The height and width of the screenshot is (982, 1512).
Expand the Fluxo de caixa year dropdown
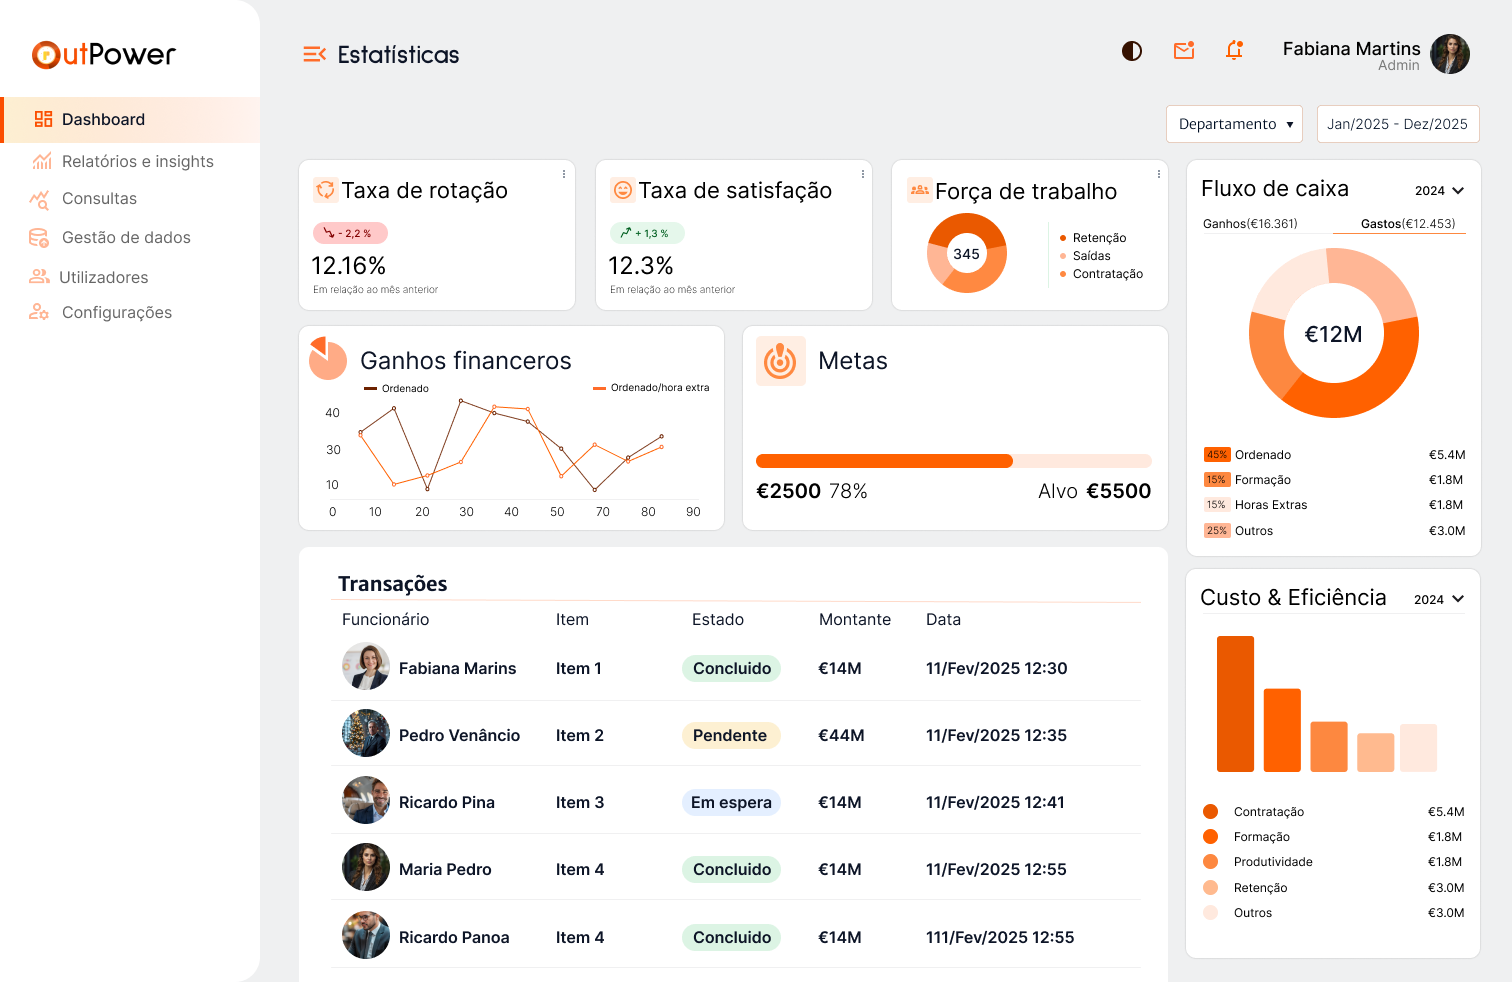click(1439, 191)
